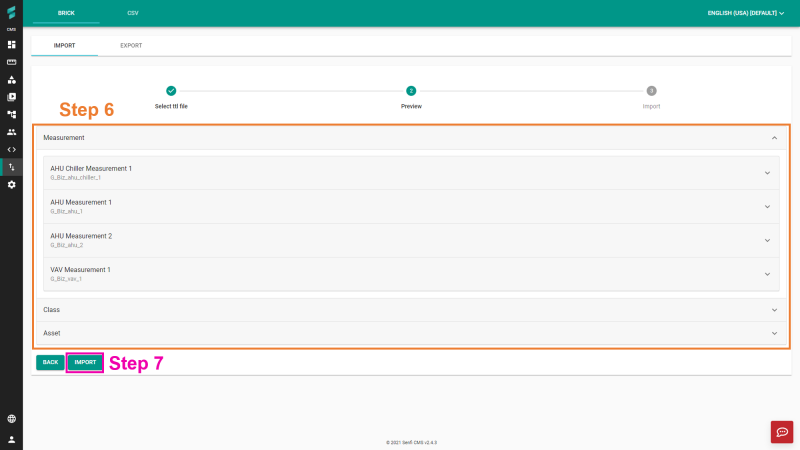
Task: Click the 'Class' section heading text
Action: pos(52,310)
